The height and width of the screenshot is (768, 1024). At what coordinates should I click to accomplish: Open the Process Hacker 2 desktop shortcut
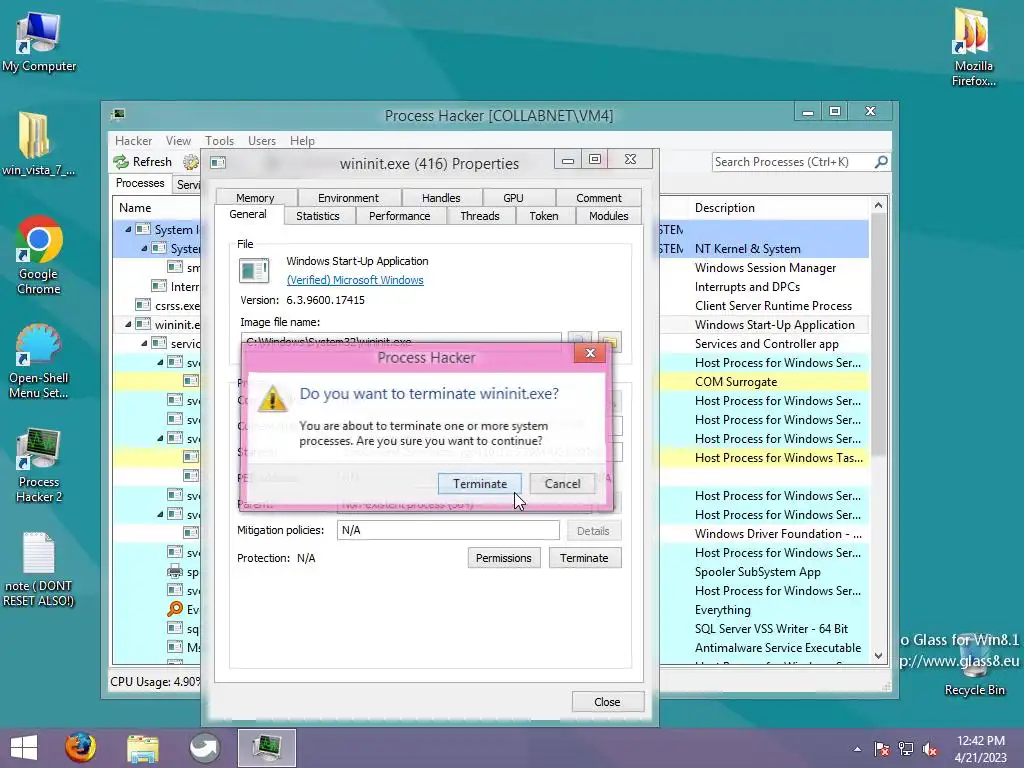[39, 466]
